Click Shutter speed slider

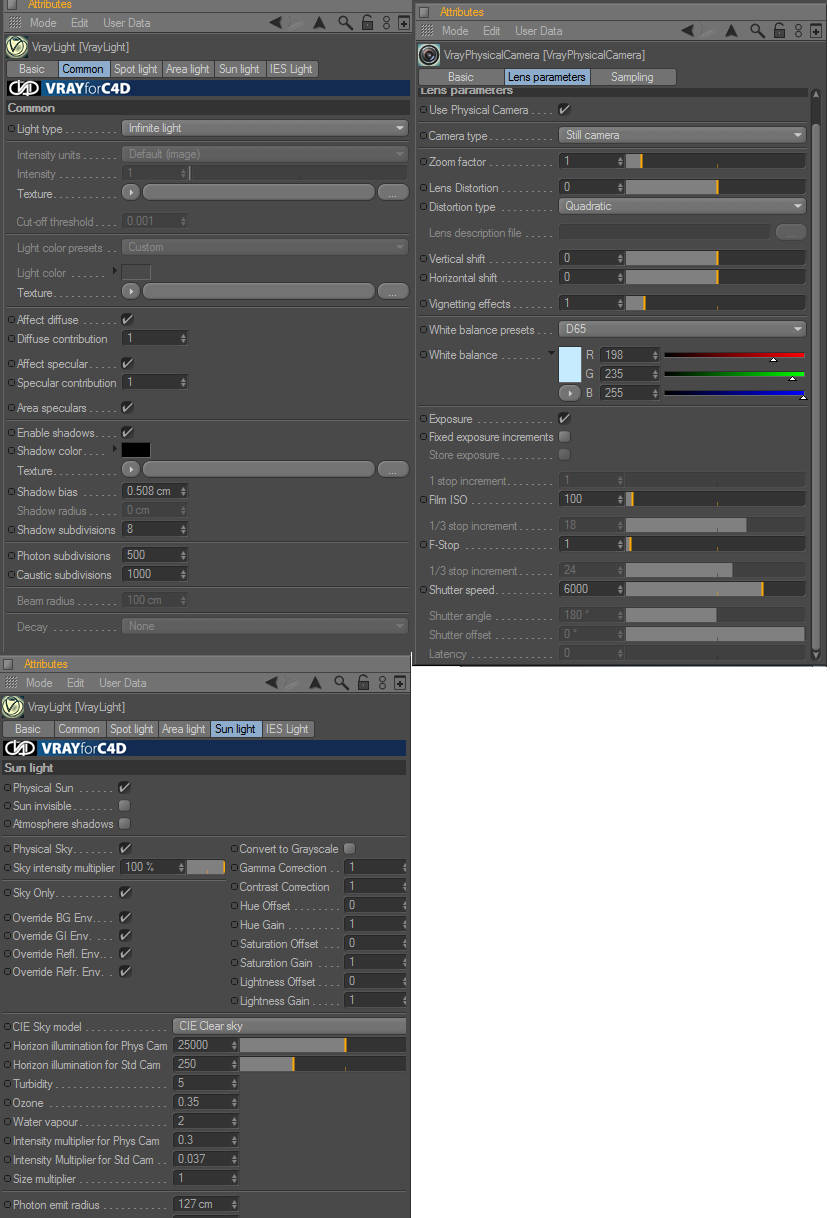715,589
